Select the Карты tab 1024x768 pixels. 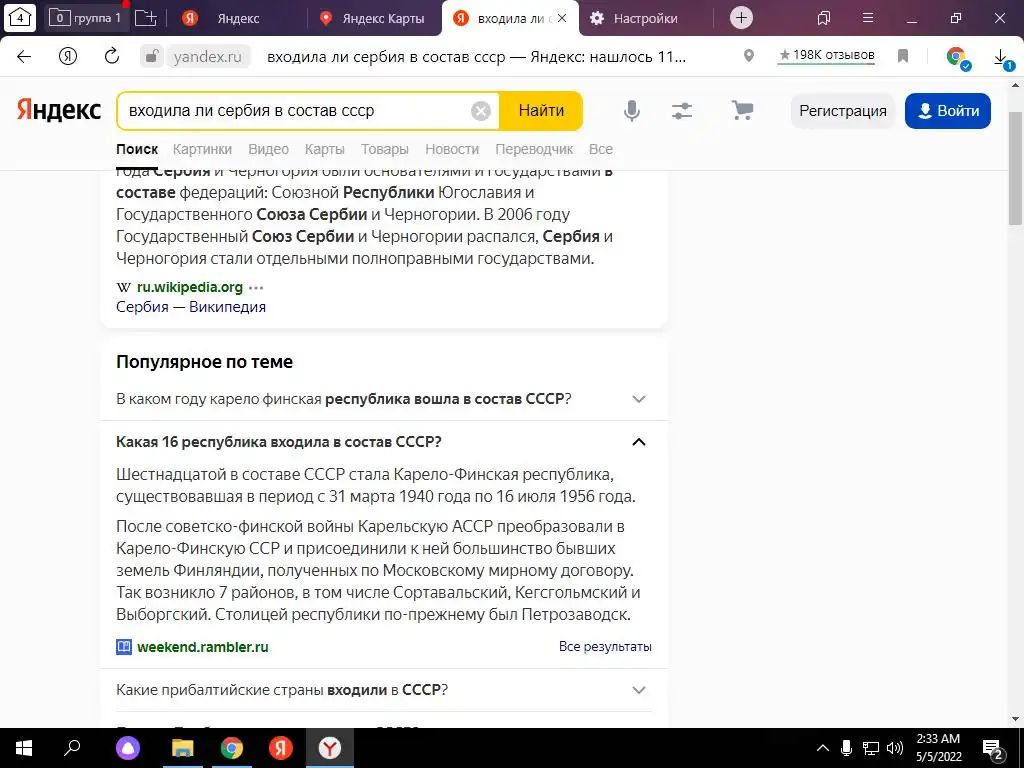[325, 149]
